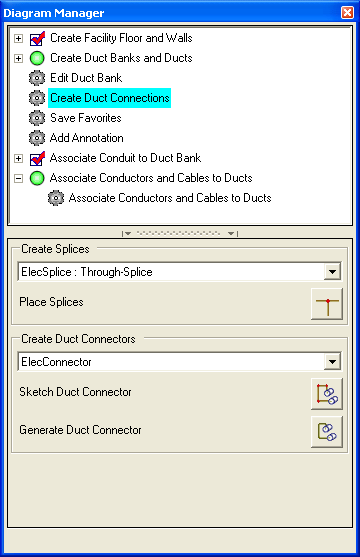
Task: Click green circle icon for Create Duct Banks
Action: (37, 58)
